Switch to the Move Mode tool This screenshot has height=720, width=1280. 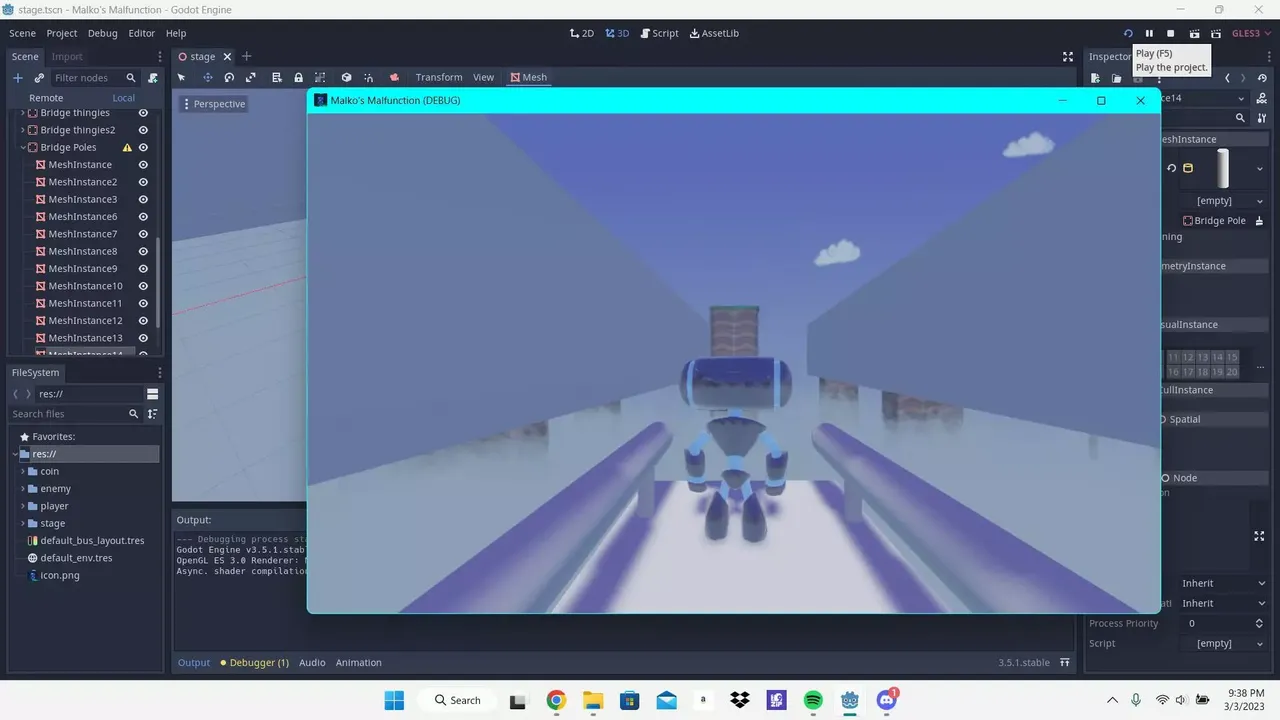208,77
